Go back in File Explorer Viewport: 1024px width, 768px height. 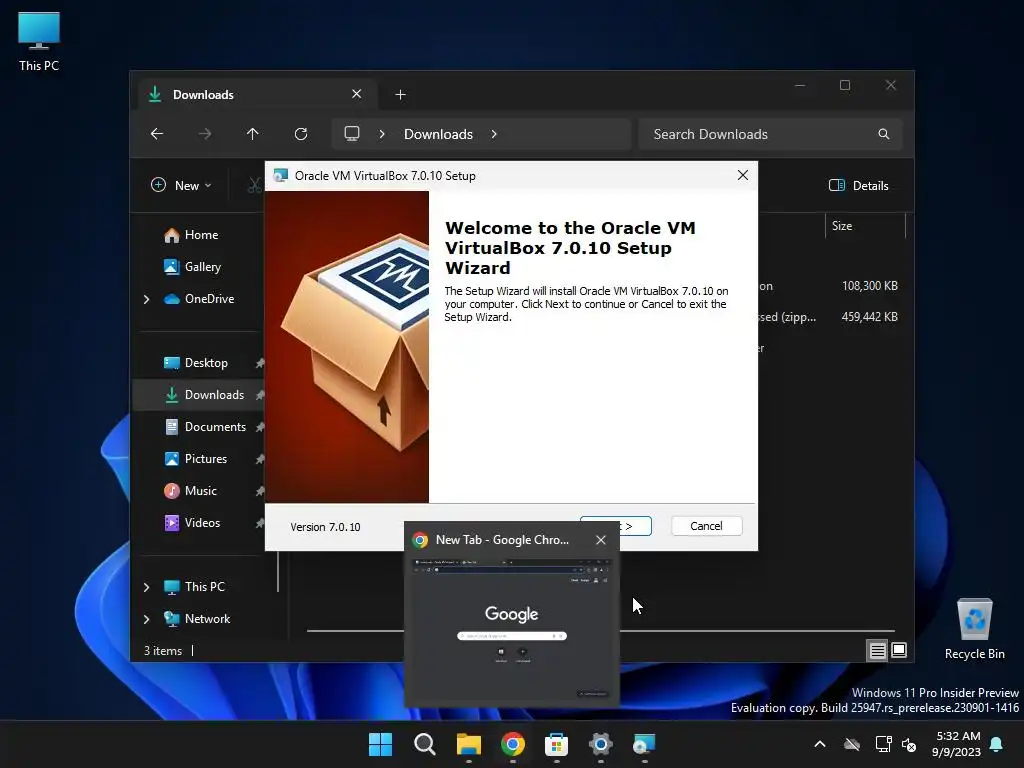pos(157,134)
